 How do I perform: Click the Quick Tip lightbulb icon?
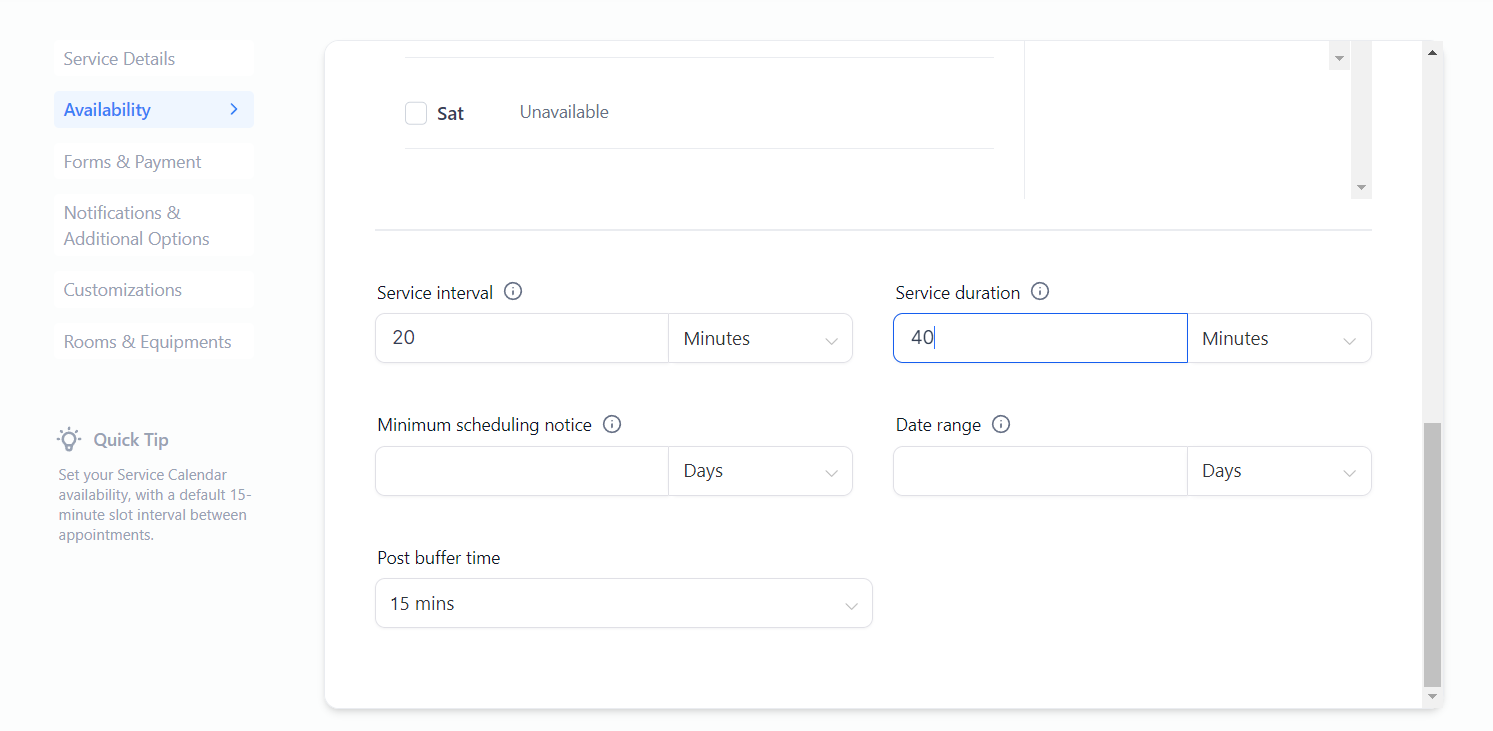pos(69,439)
